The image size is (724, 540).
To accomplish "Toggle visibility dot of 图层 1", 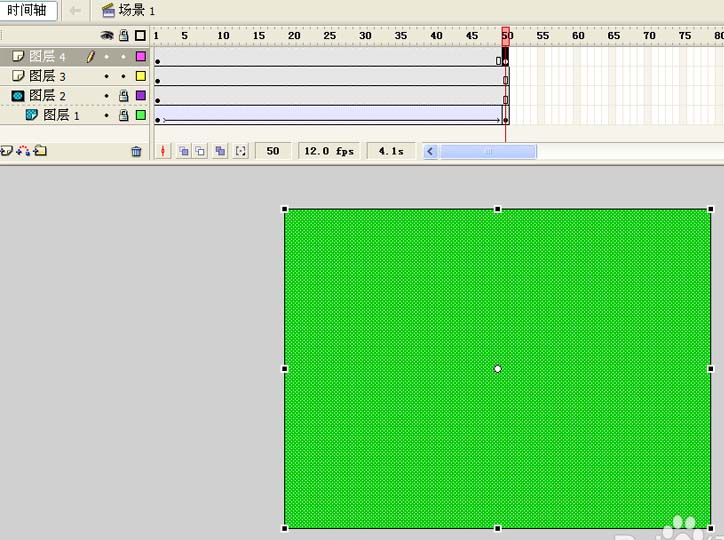I will point(107,115).
